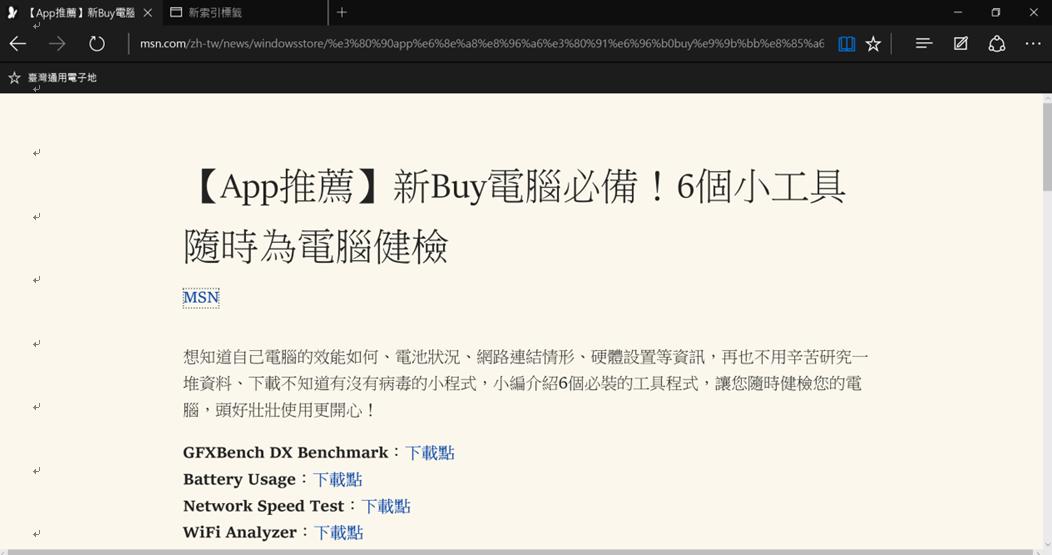Open the Hub three-lines icon
The width and height of the screenshot is (1052, 555).
(x=924, y=44)
